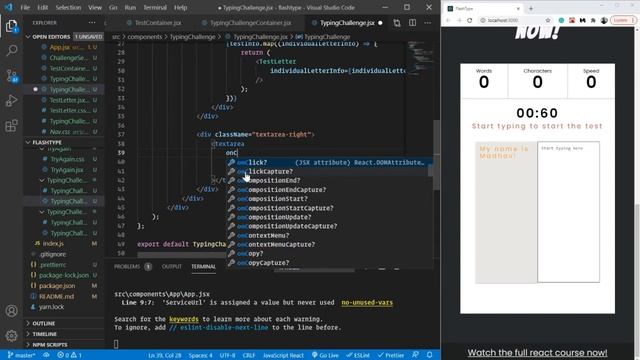Open the Run and Debug view
Screen dimensions: 640x360
click(x=11, y=100)
